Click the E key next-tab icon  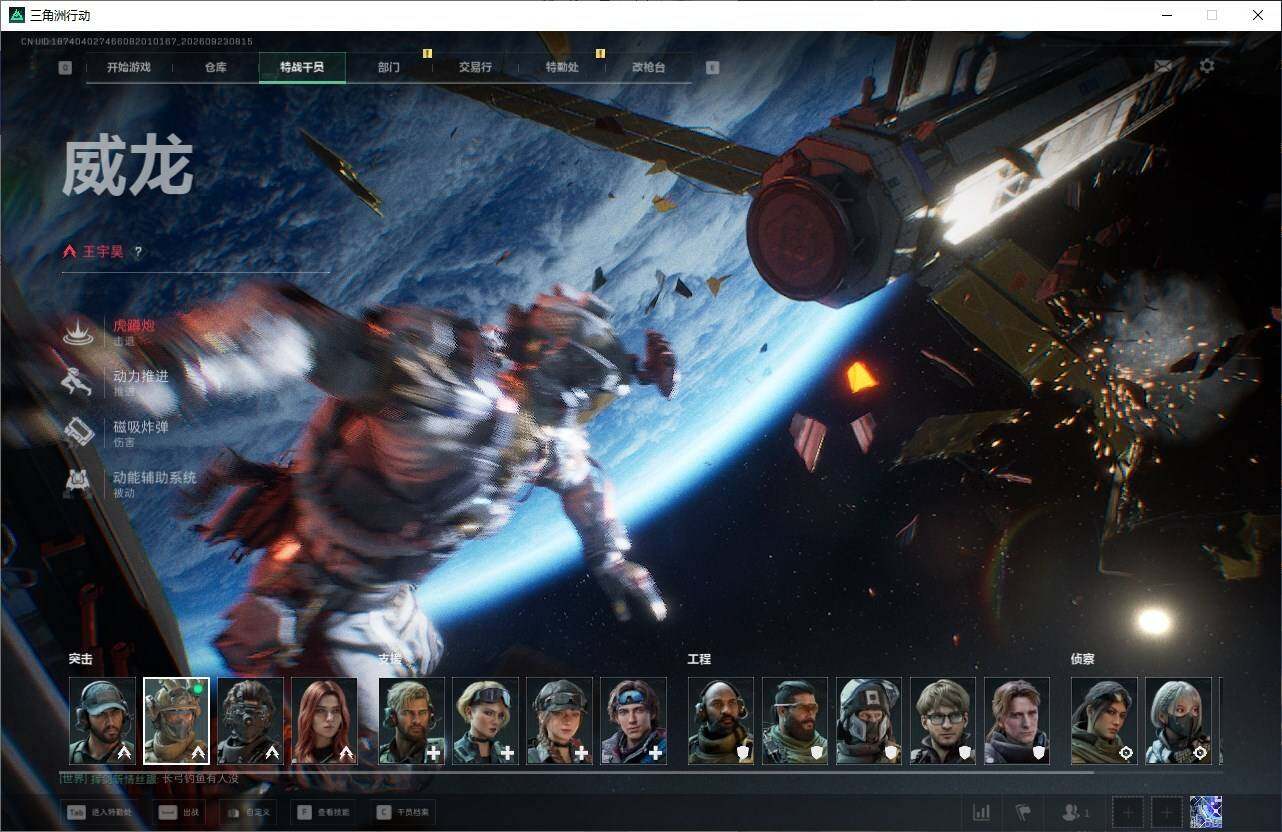point(712,67)
